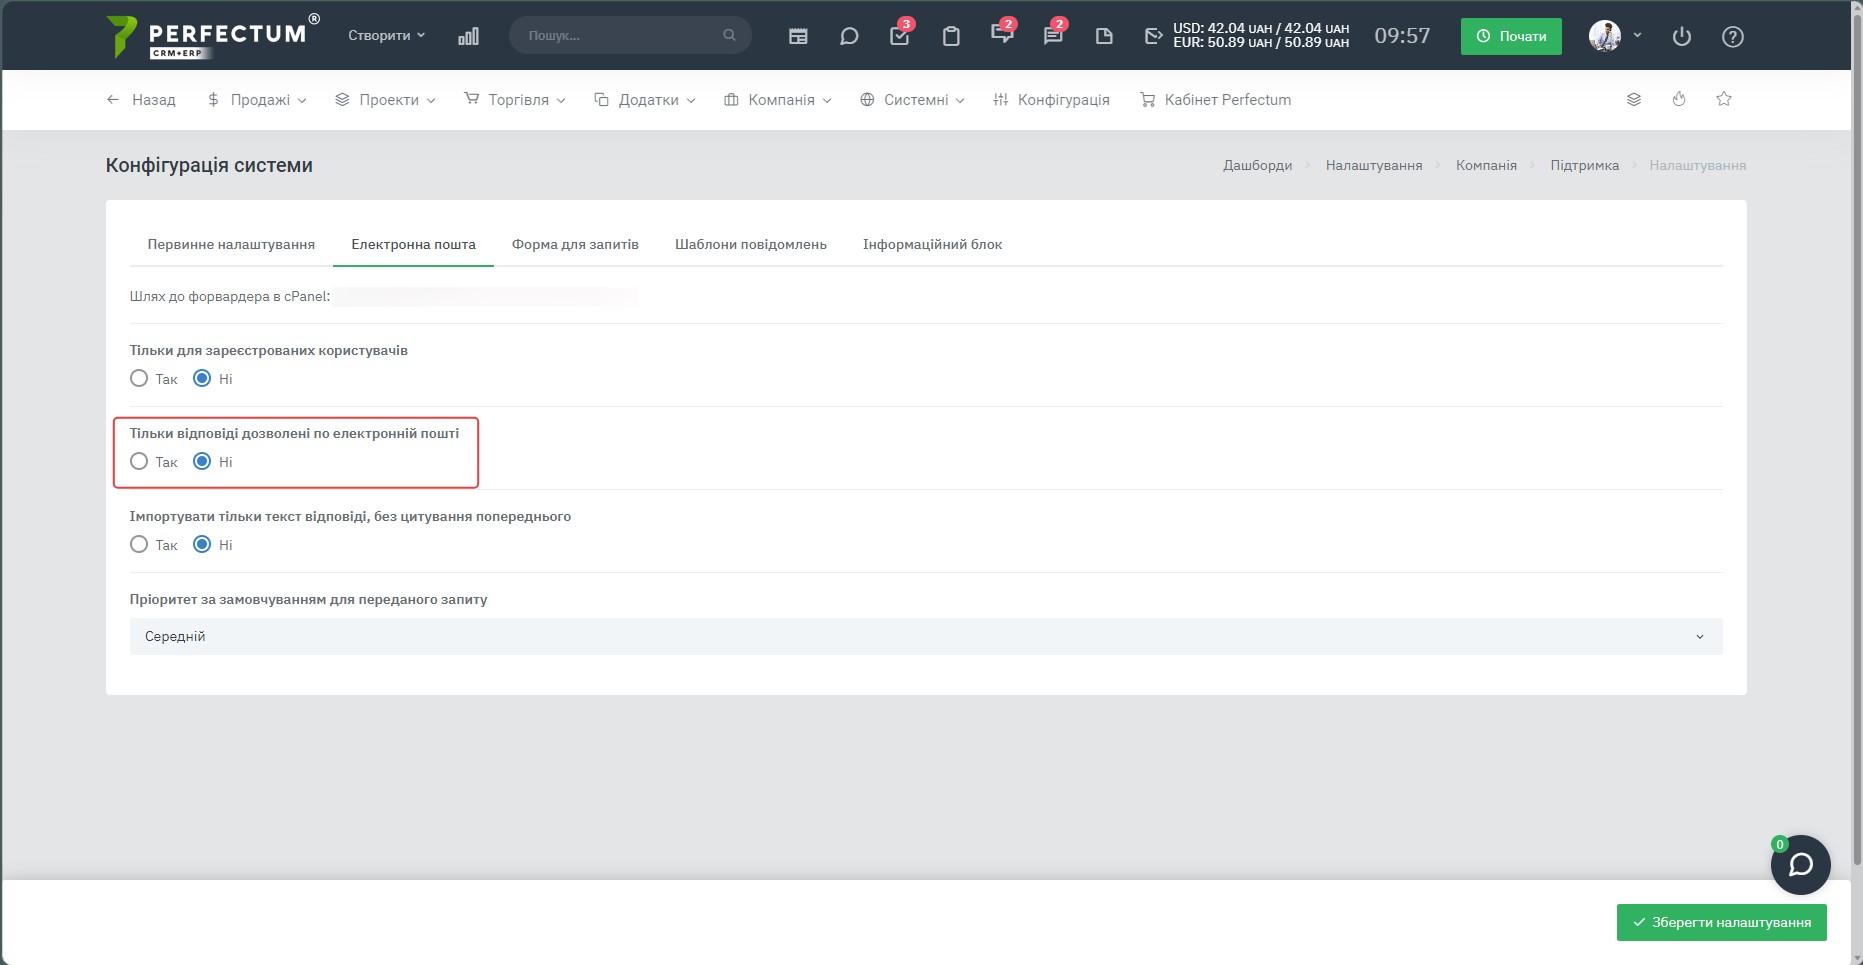Expand the Торгівля menu
Viewport: 1863px width, 965px height.
click(515, 100)
